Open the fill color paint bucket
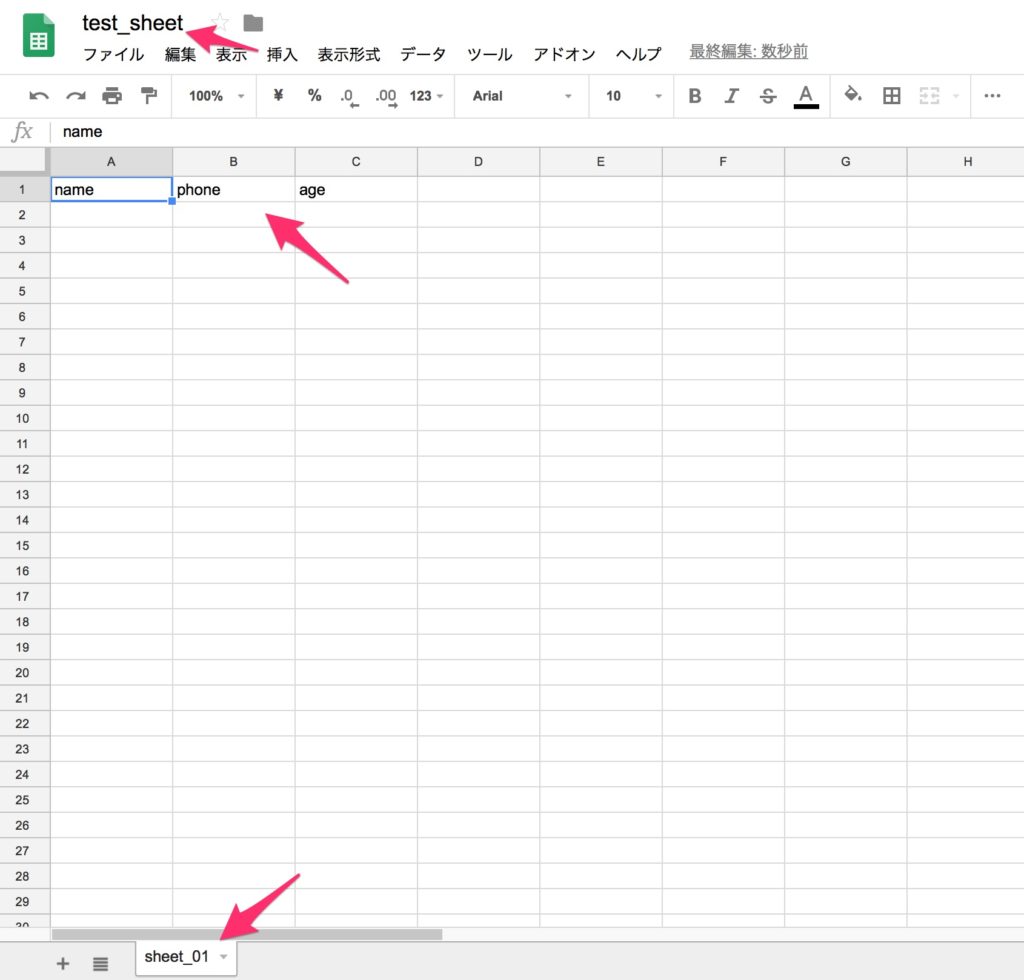The width and height of the screenshot is (1024, 980). coord(853,96)
